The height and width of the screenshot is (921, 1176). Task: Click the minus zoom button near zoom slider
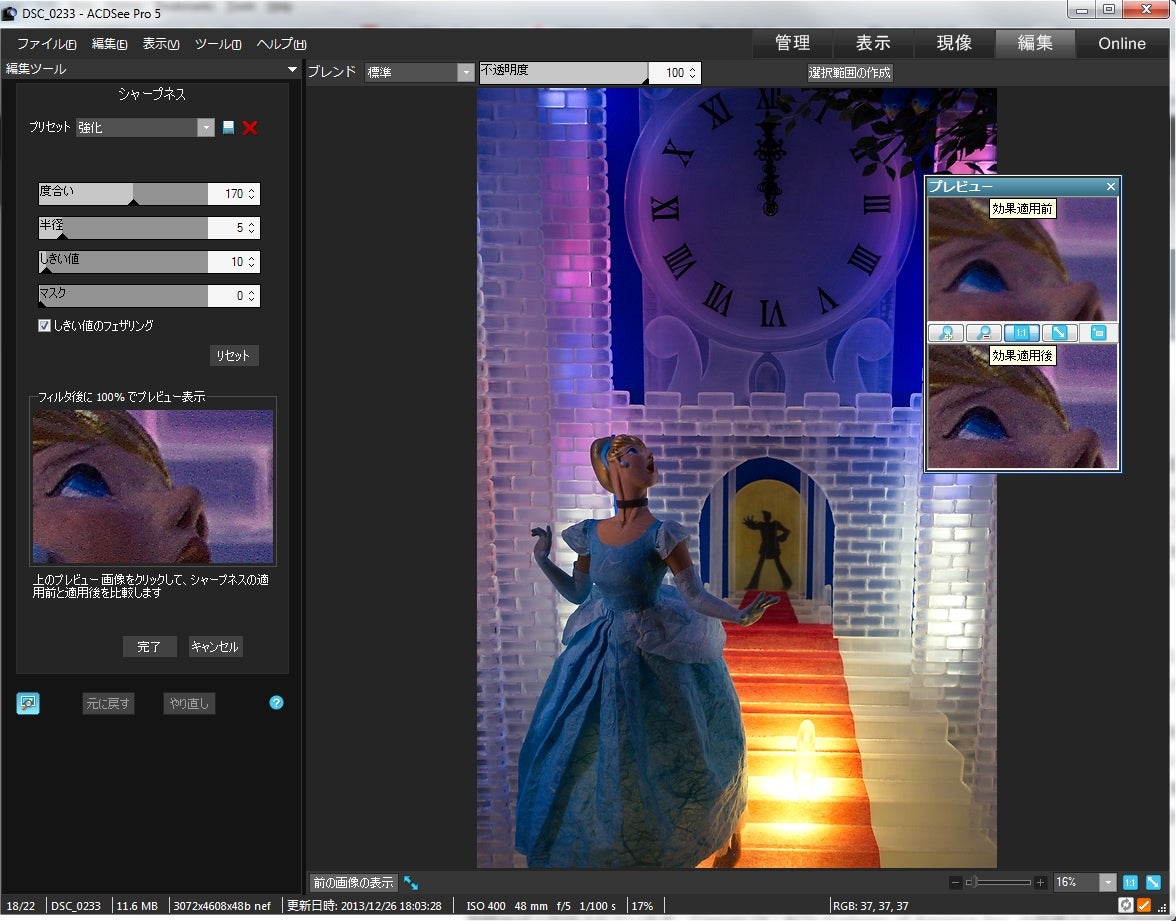point(955,883)
